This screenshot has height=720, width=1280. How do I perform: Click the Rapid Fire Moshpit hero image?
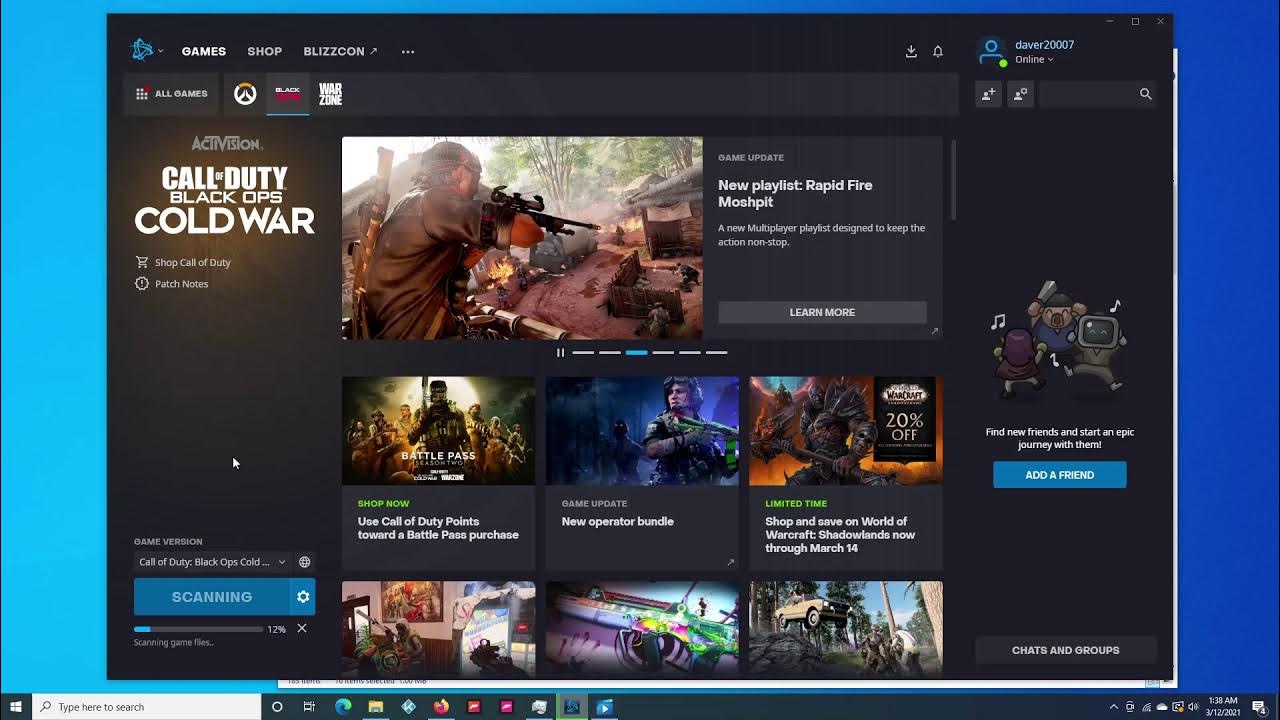[x=522, y=238]
